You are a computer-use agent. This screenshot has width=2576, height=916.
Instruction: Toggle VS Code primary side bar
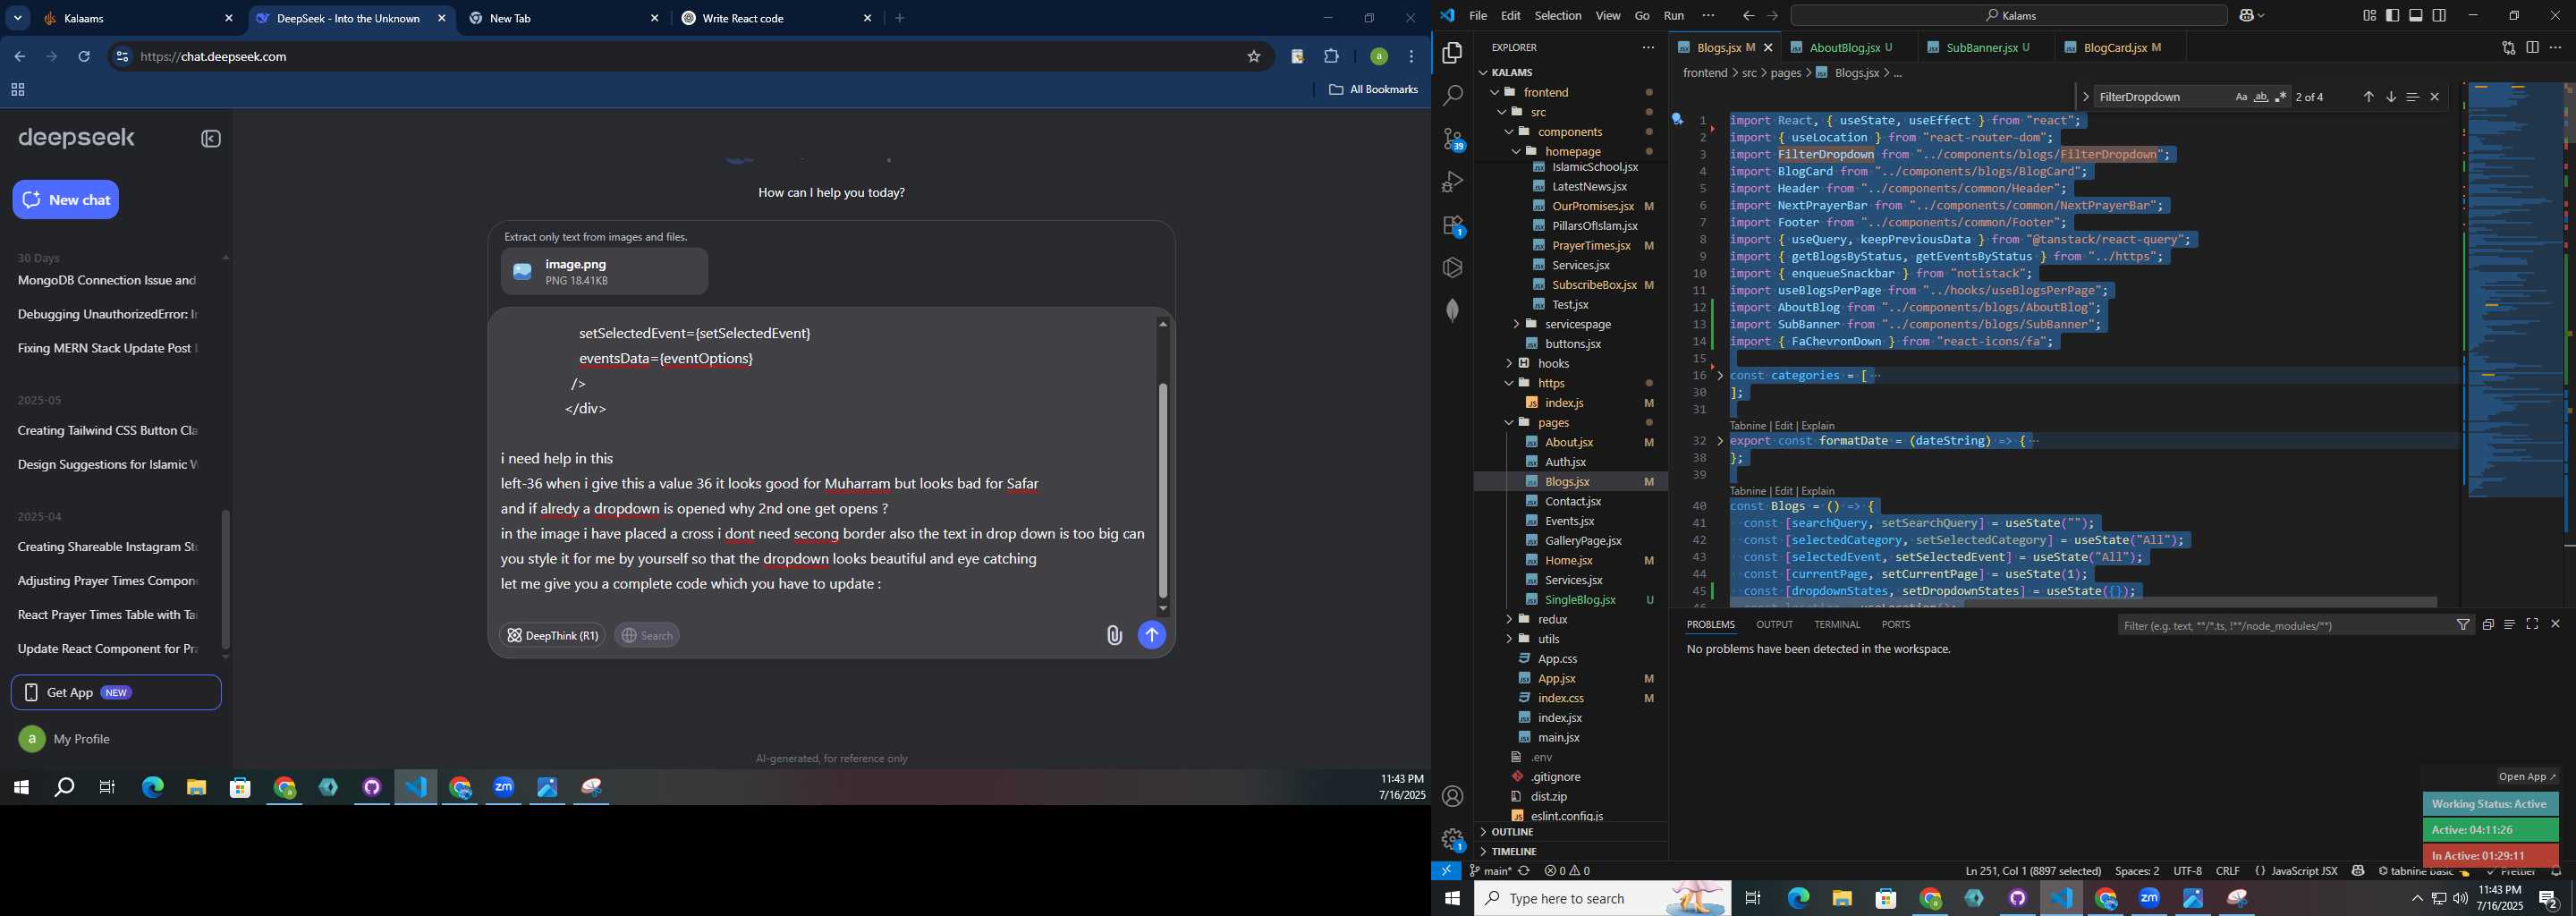(x=2392, y=16)
